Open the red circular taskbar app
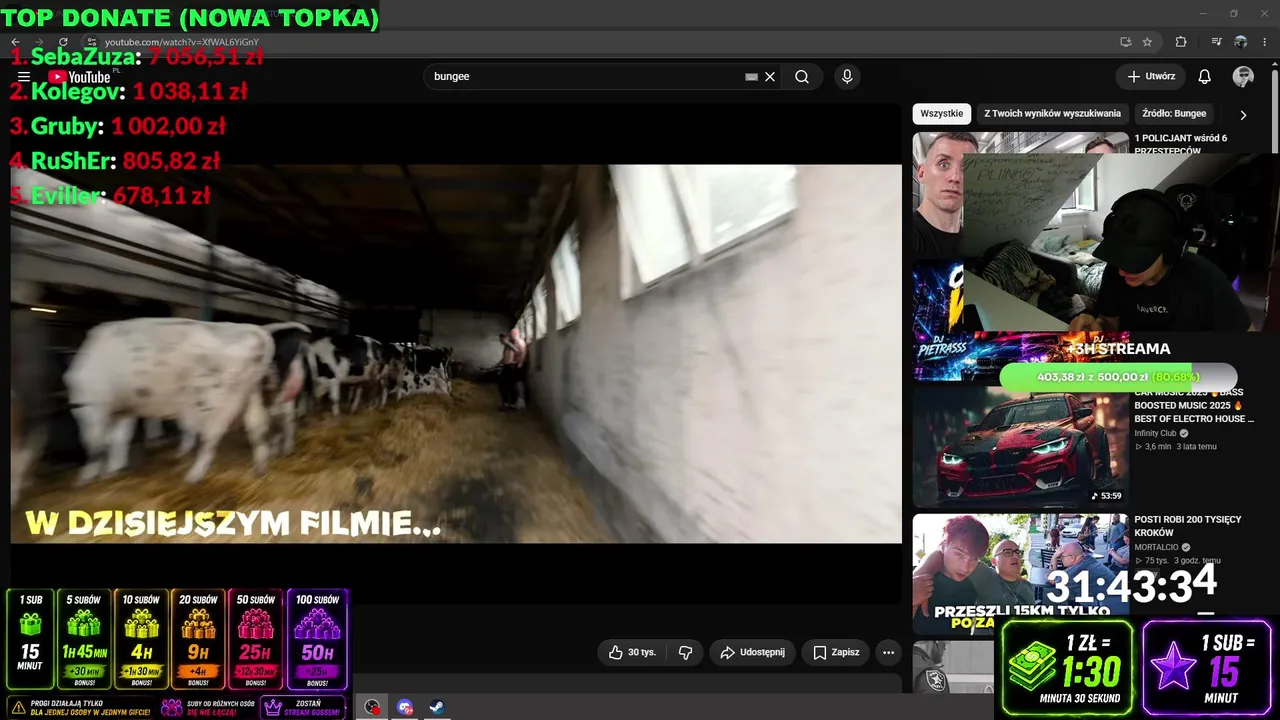This screenshot has height=720, width=1280. pyautogui.click(x=372, y=707)
